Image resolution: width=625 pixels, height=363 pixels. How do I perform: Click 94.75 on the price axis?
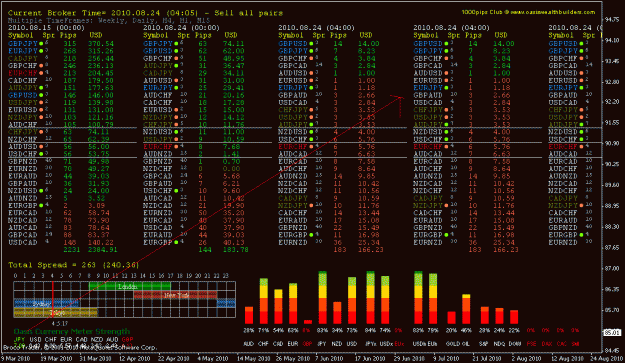[x=612, y=20]
